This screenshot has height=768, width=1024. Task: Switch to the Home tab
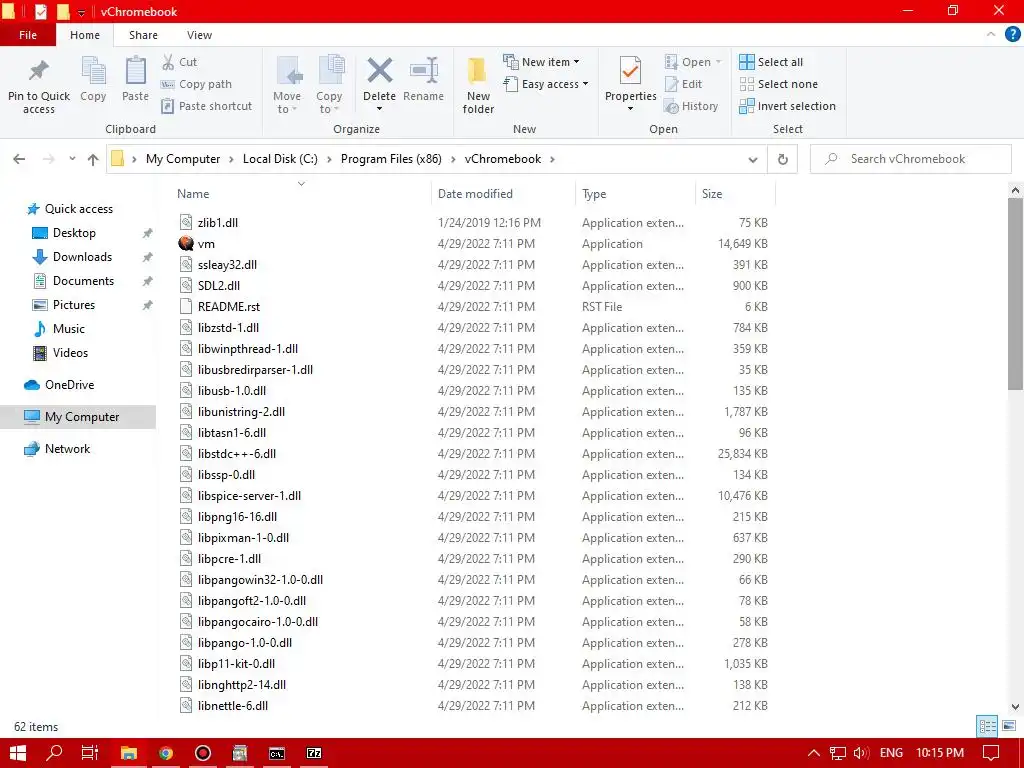tap(85, 35)
